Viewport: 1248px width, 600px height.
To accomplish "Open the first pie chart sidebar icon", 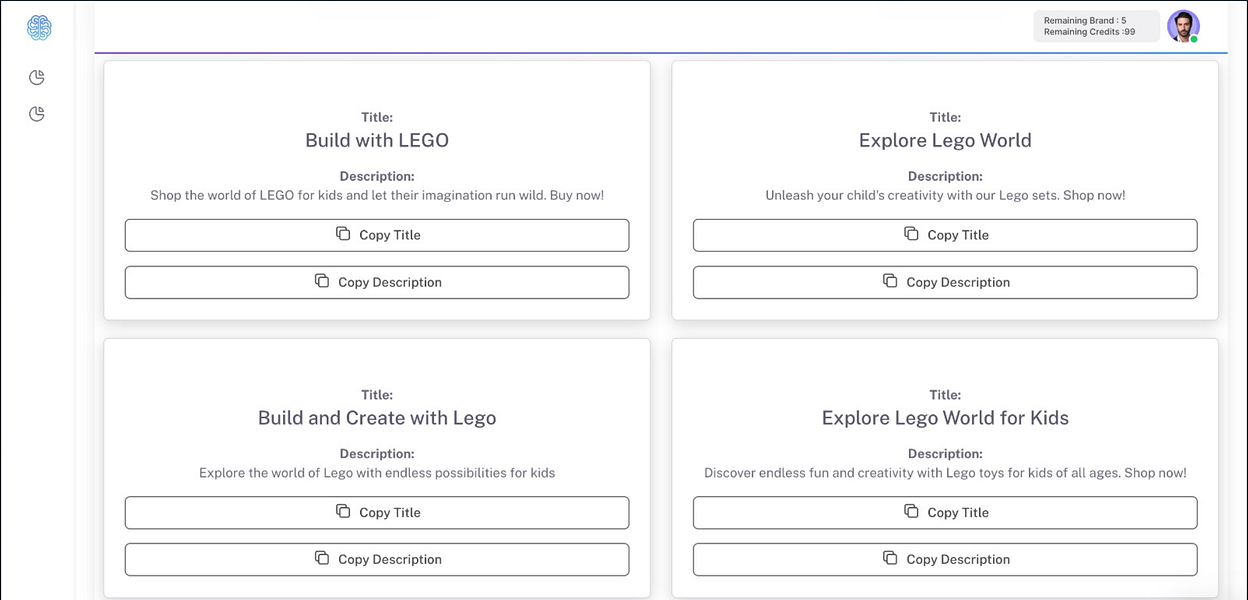I will 37,78.
